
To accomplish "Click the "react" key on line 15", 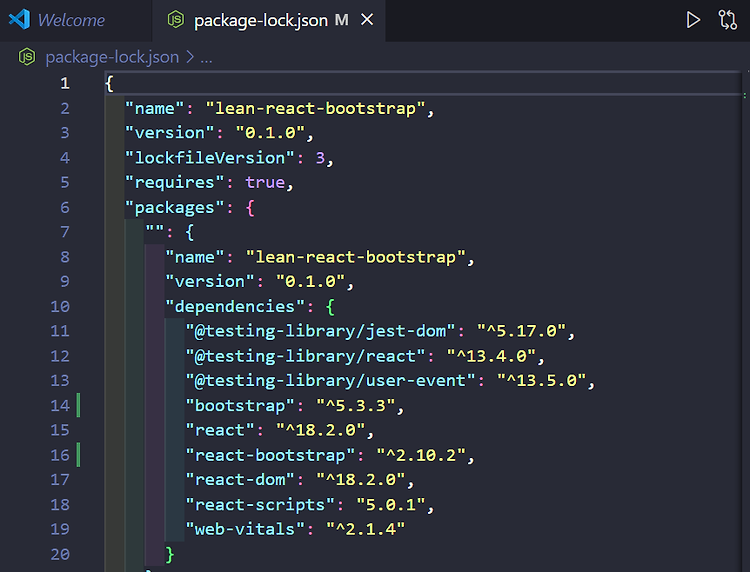I will point(220,430).
